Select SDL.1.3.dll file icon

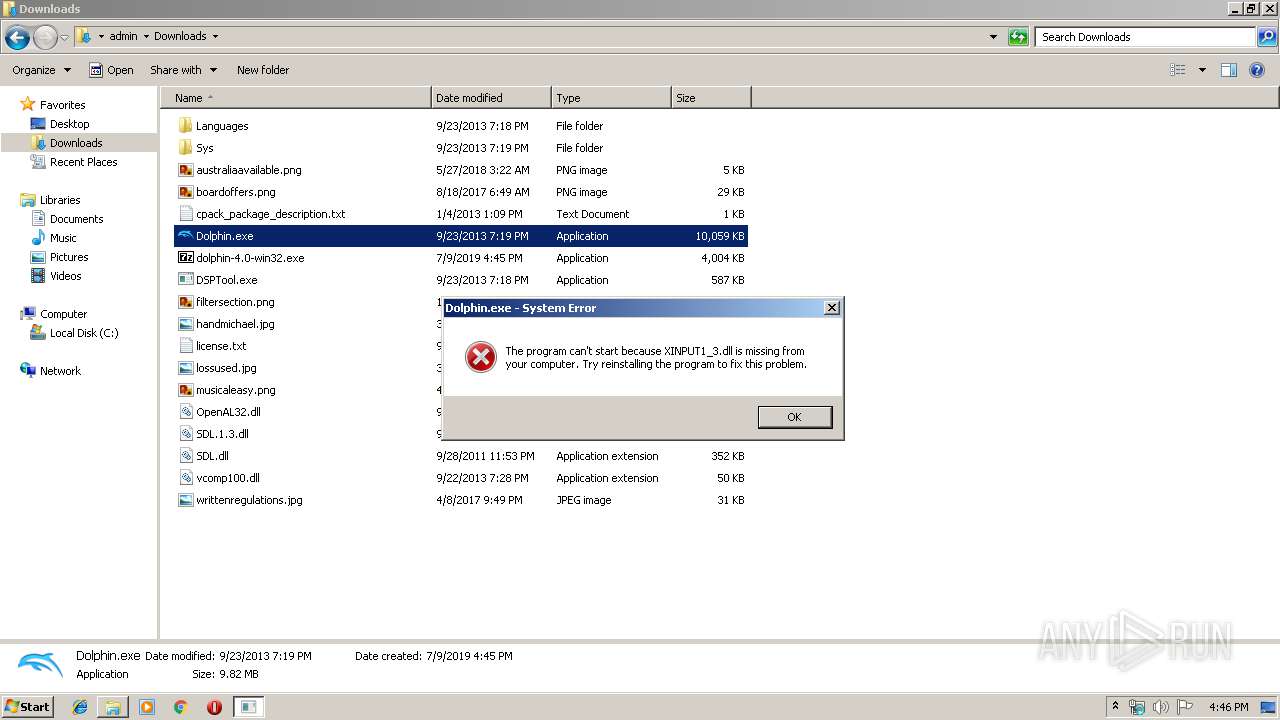click(185, 434)
